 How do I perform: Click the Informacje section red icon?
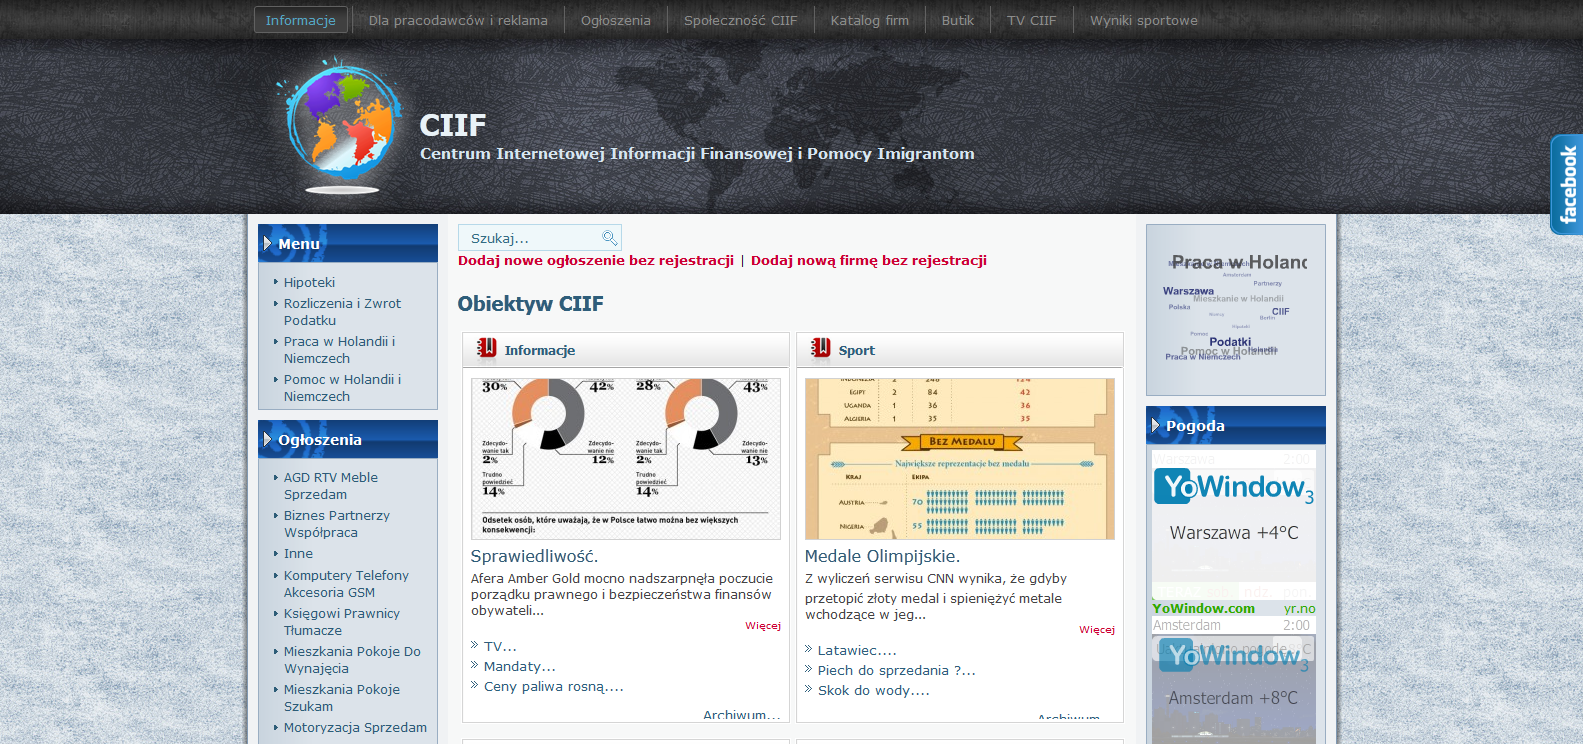click(x=487, y=348)
